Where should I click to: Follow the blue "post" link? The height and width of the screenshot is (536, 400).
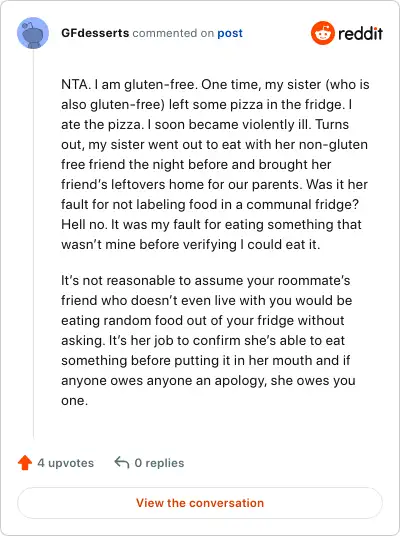point(230,34)
